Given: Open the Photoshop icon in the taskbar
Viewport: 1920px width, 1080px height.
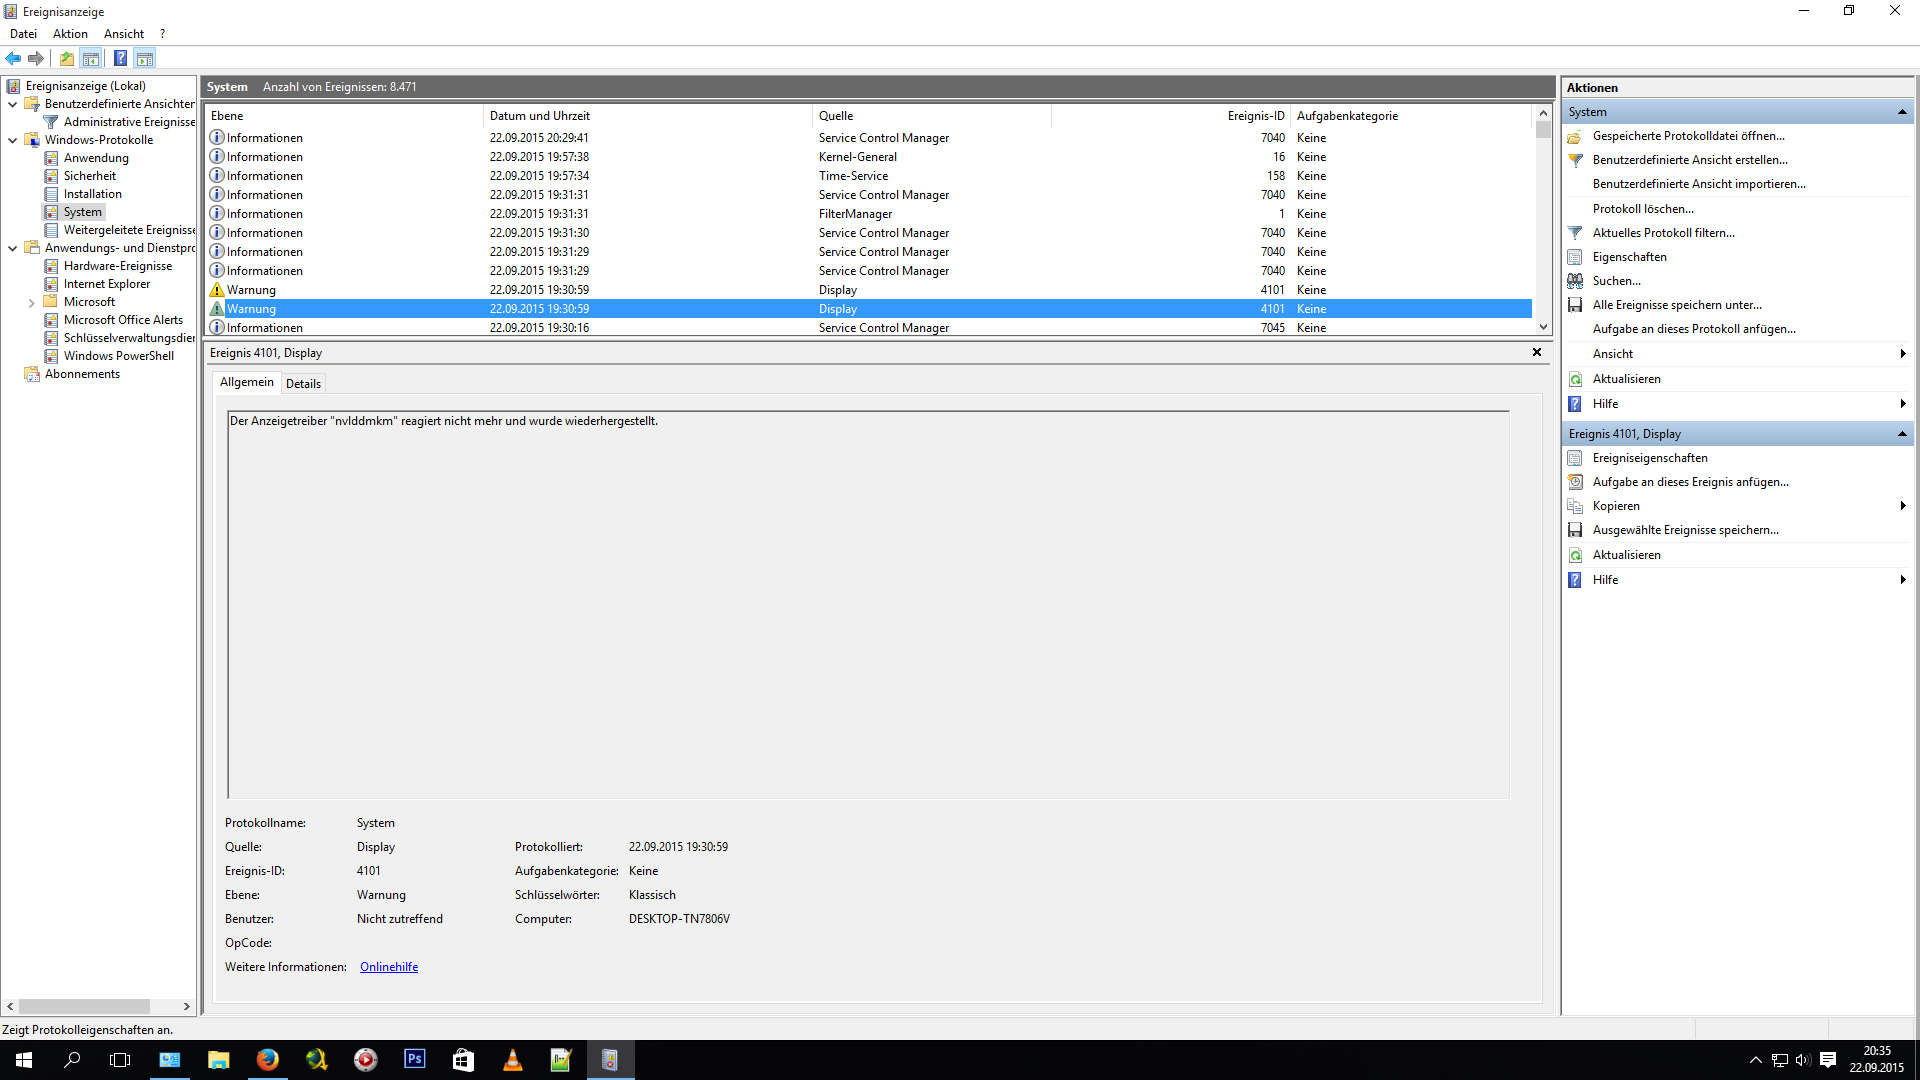Looking at the screenshot, I should 414,1059.
